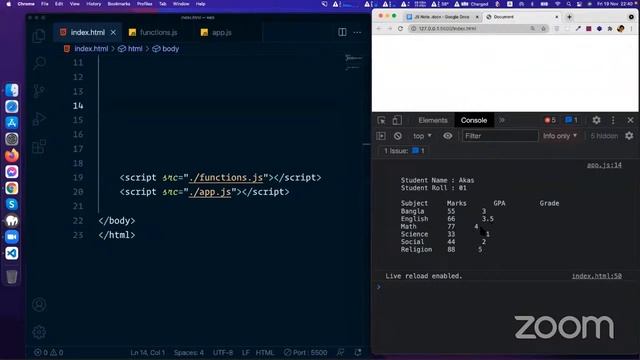
Task: Click the red error count badge
Action: pyautogui.click(x=550, y=120)
